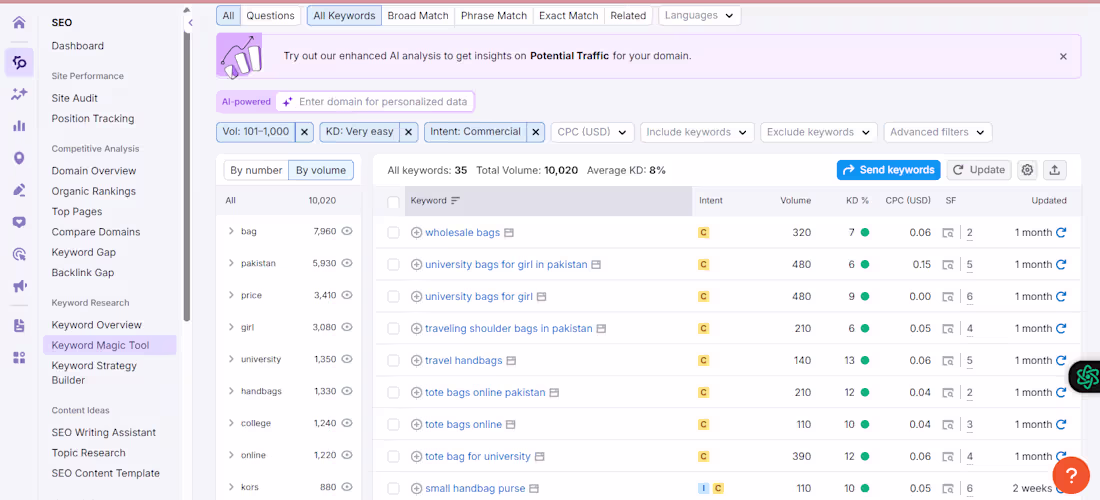Open the tote bag for university link

click(478, 457)
